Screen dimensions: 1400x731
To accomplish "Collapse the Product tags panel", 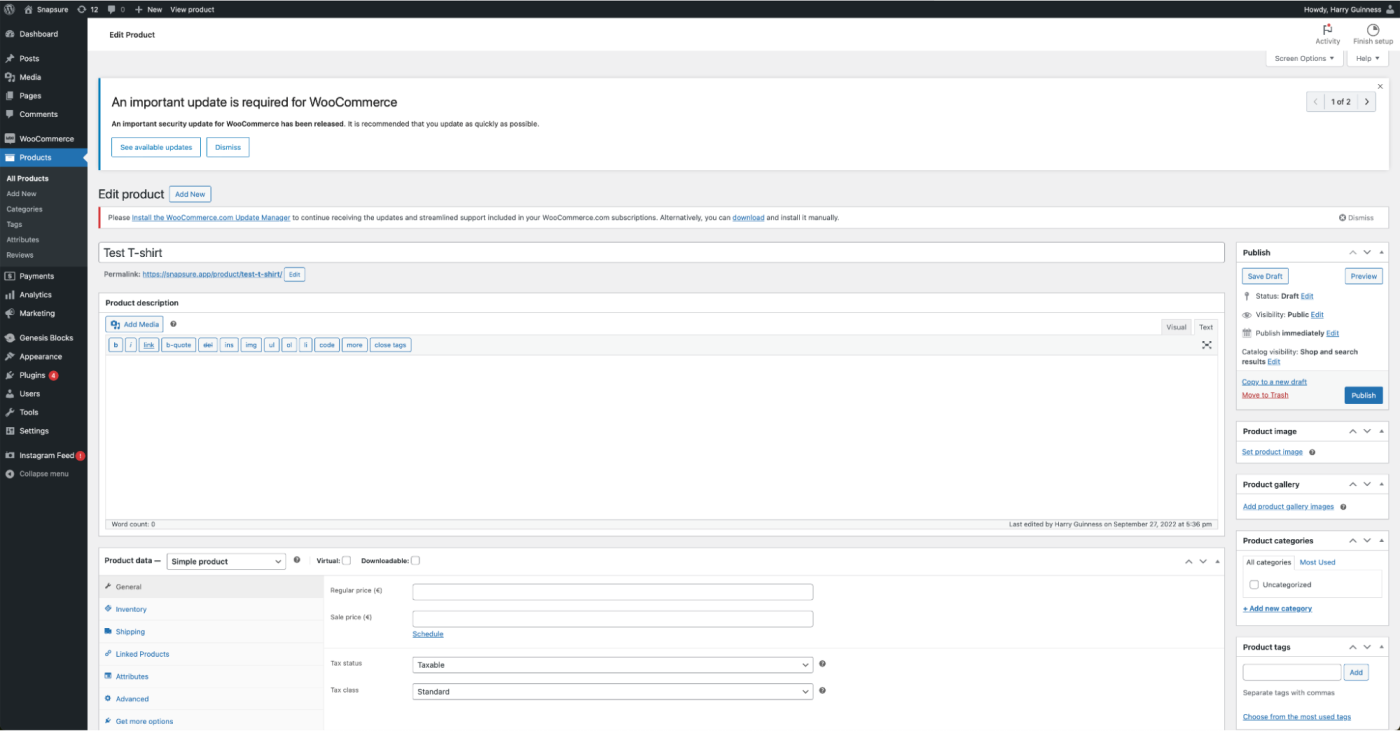I will (x=1382, y=647).
